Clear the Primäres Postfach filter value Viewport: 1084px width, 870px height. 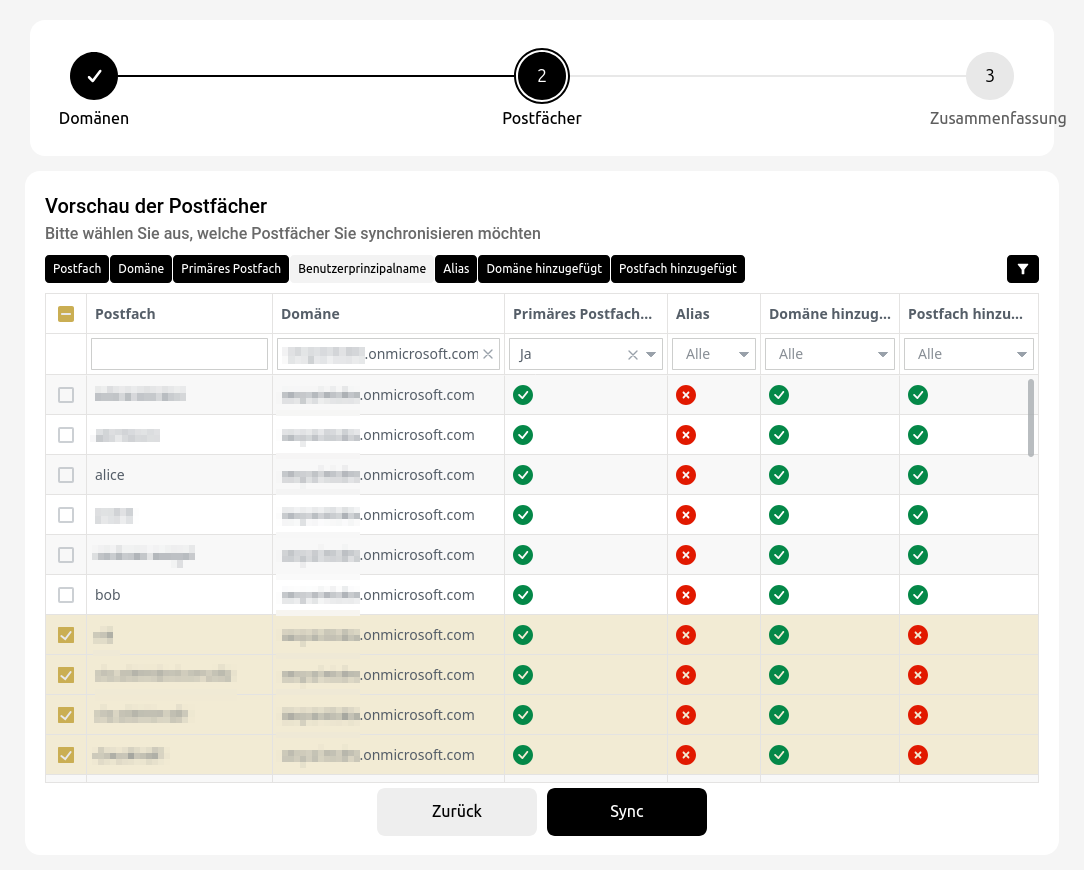point(632,354)
